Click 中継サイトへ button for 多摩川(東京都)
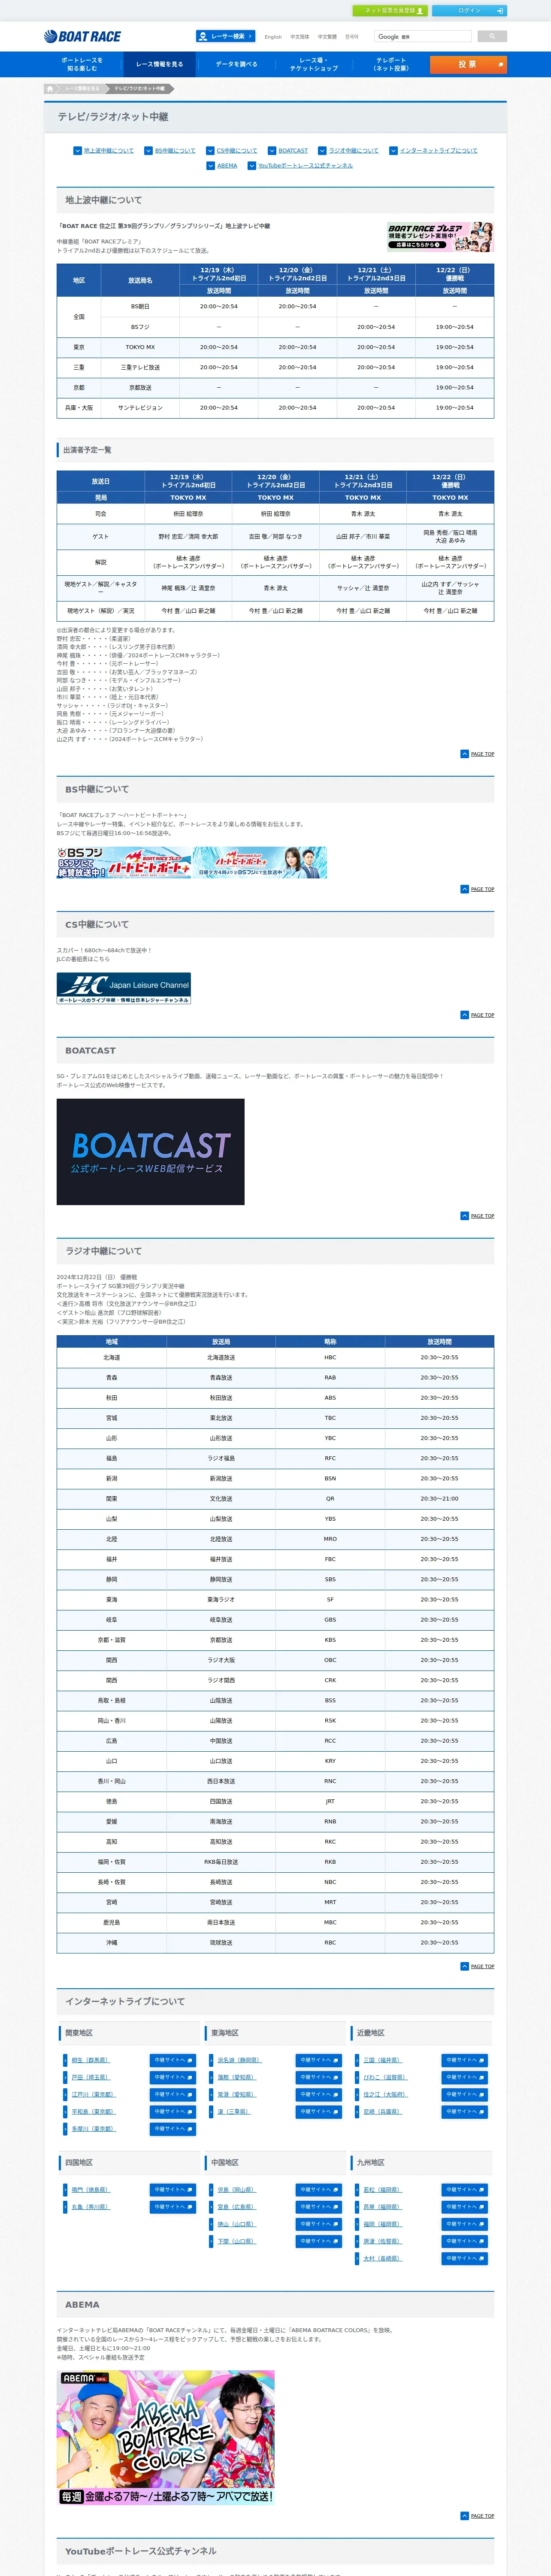 pyautogui.click(x=173, y=2128)
